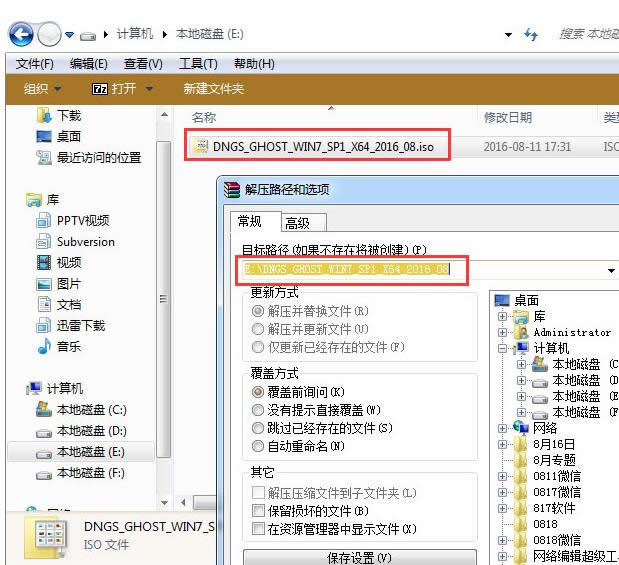619x565 pixels.
Task: Expand the 网络 tree node
Action: 503,428
